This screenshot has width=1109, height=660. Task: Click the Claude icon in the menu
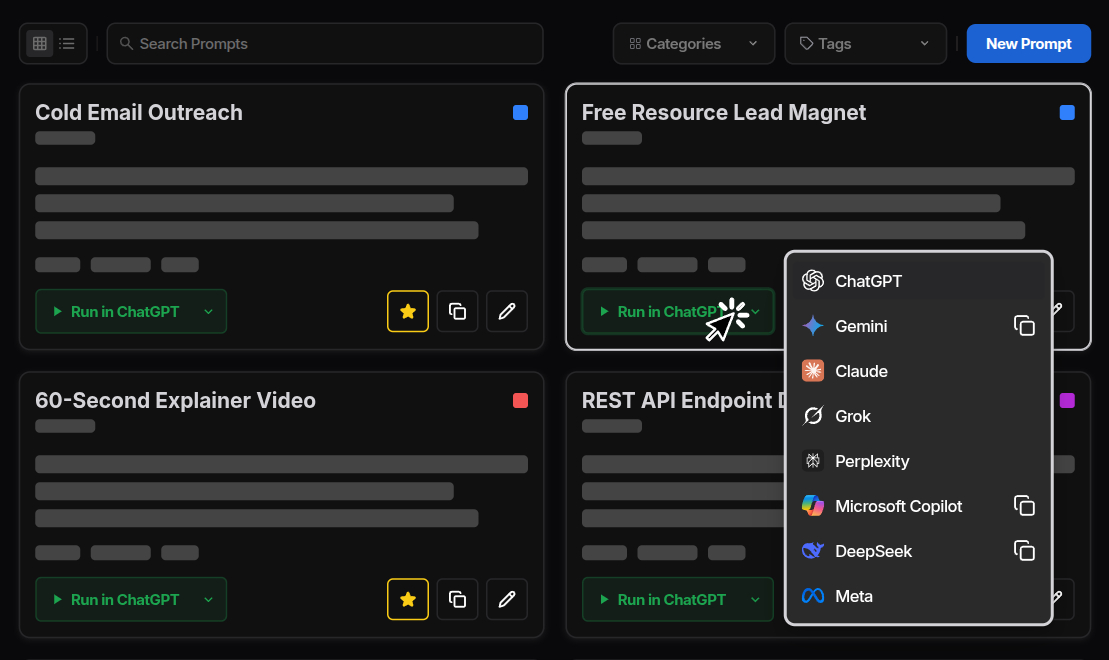[812, 371]
